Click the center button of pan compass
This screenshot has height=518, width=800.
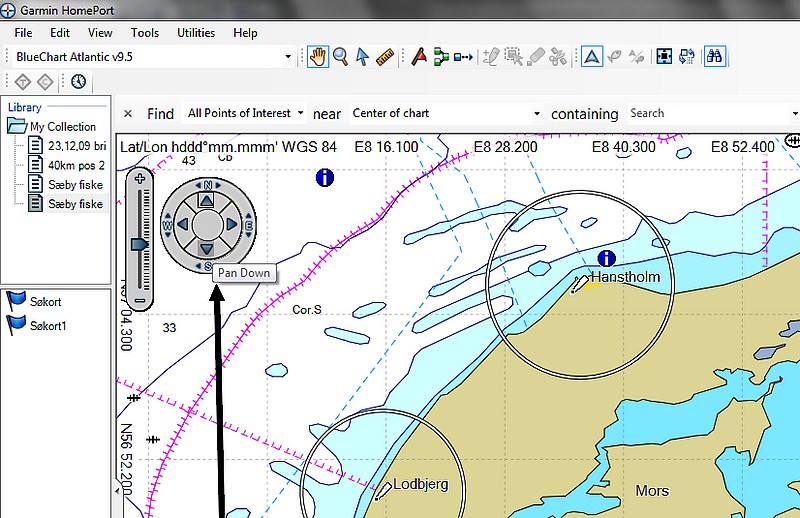tap(207, 225)
